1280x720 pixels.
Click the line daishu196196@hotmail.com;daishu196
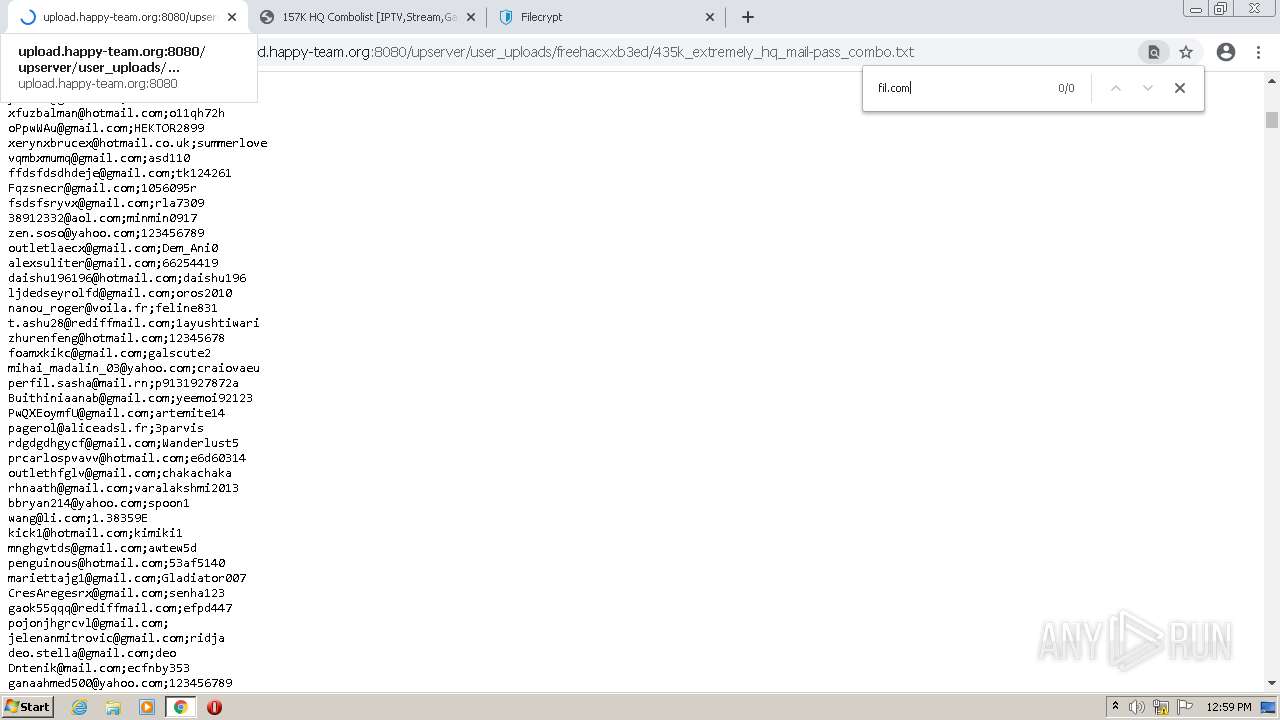127,278
